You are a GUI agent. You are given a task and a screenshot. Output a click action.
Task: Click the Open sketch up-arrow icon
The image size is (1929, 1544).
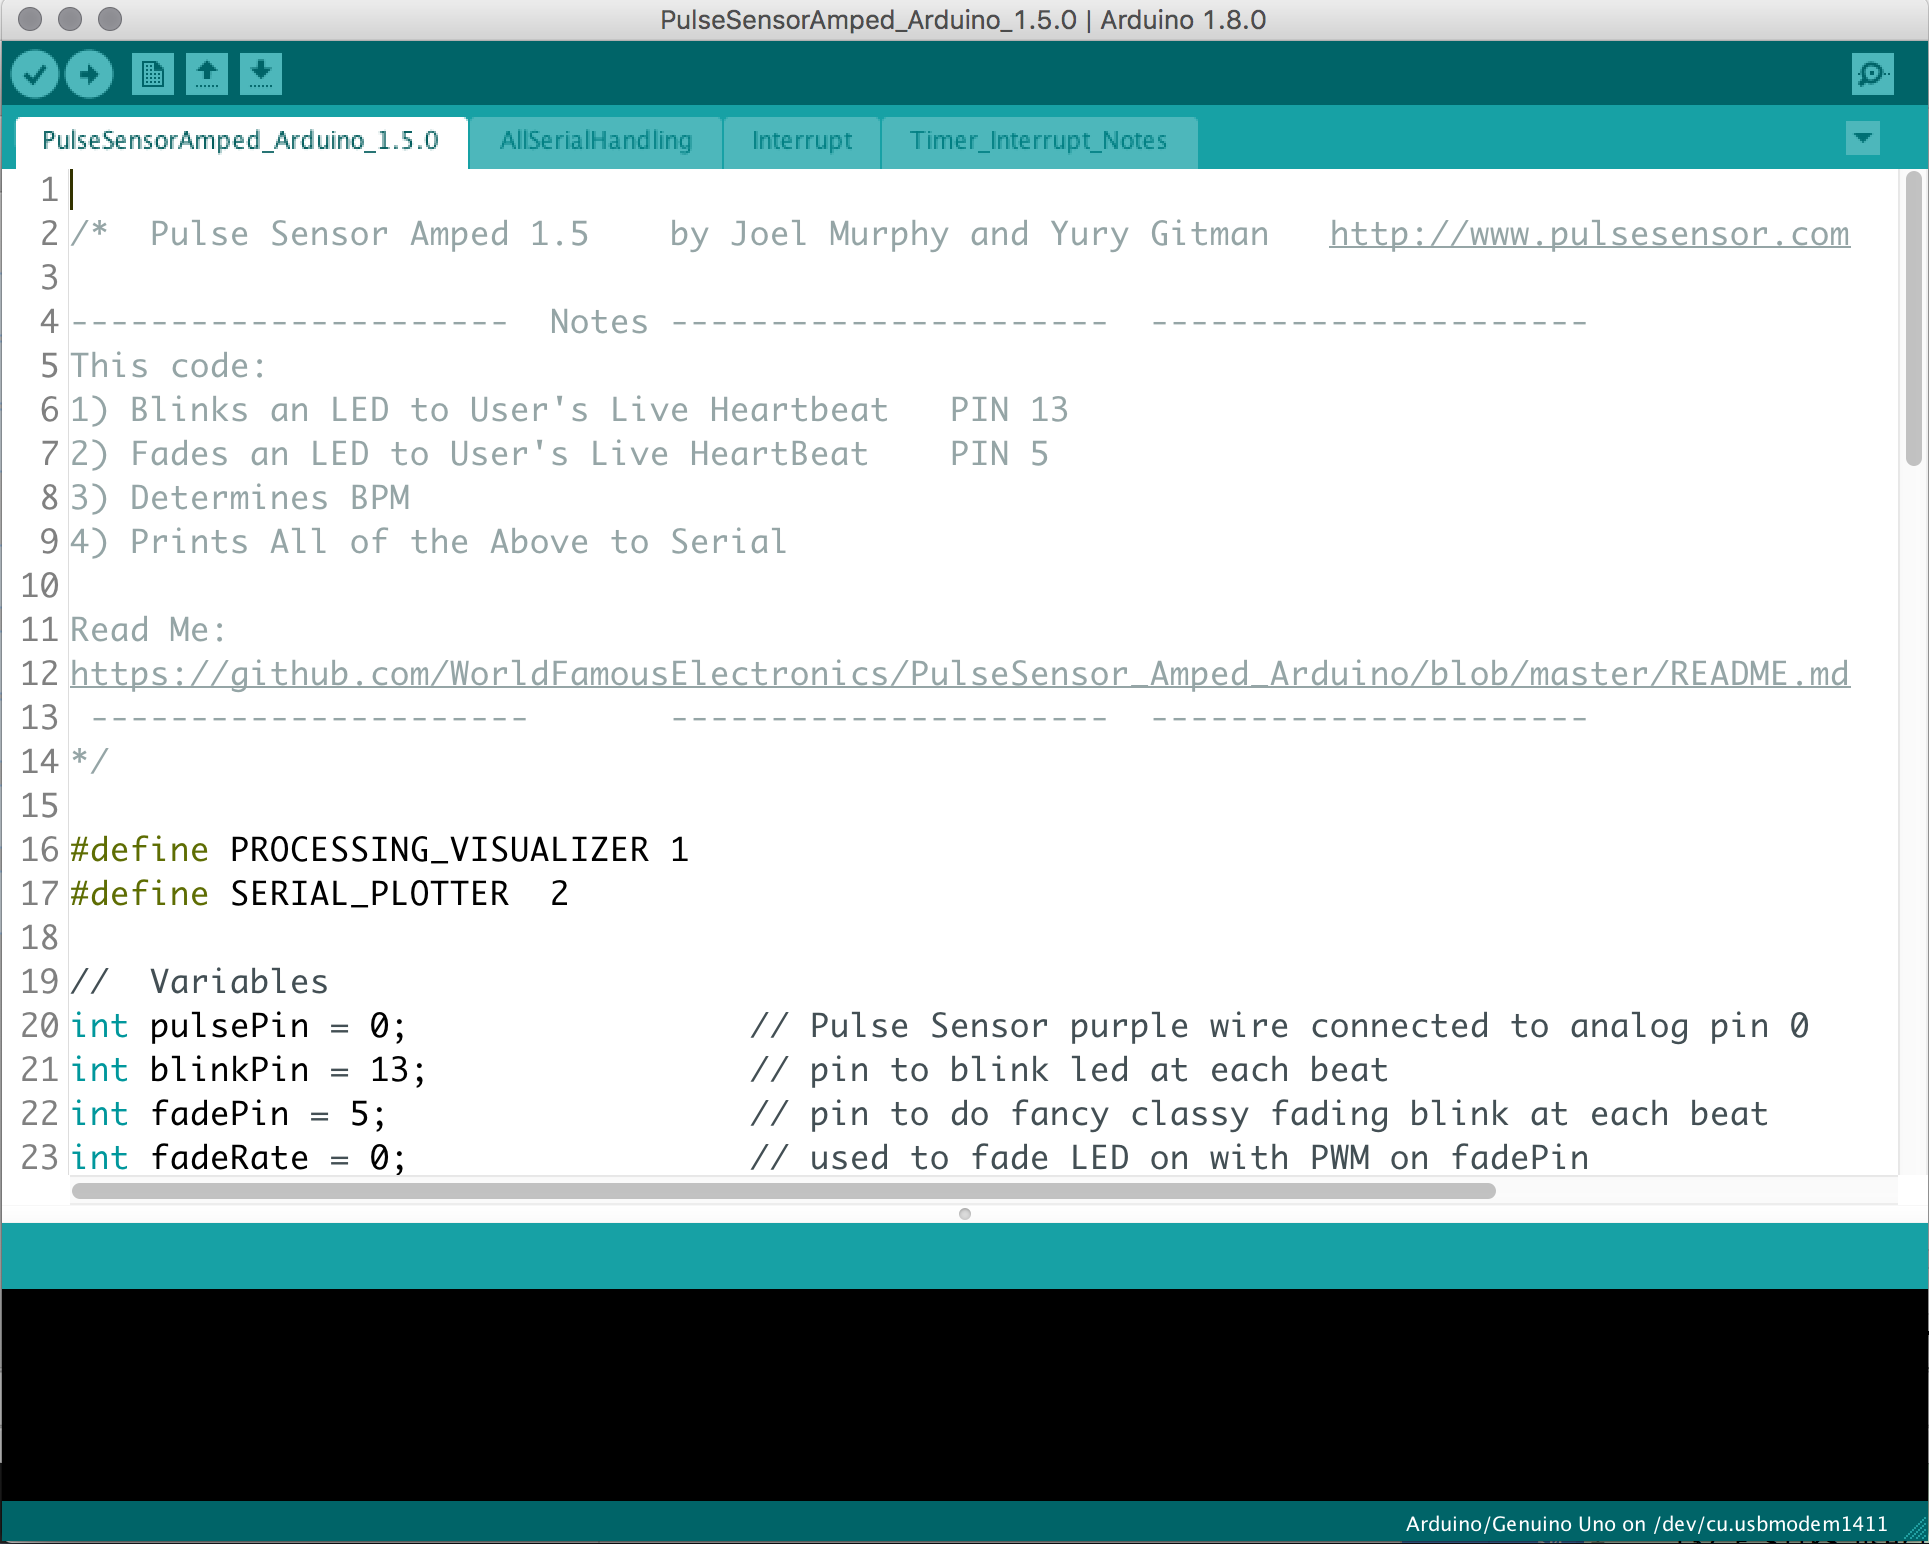pyautogui.click(x=207, y=75)
